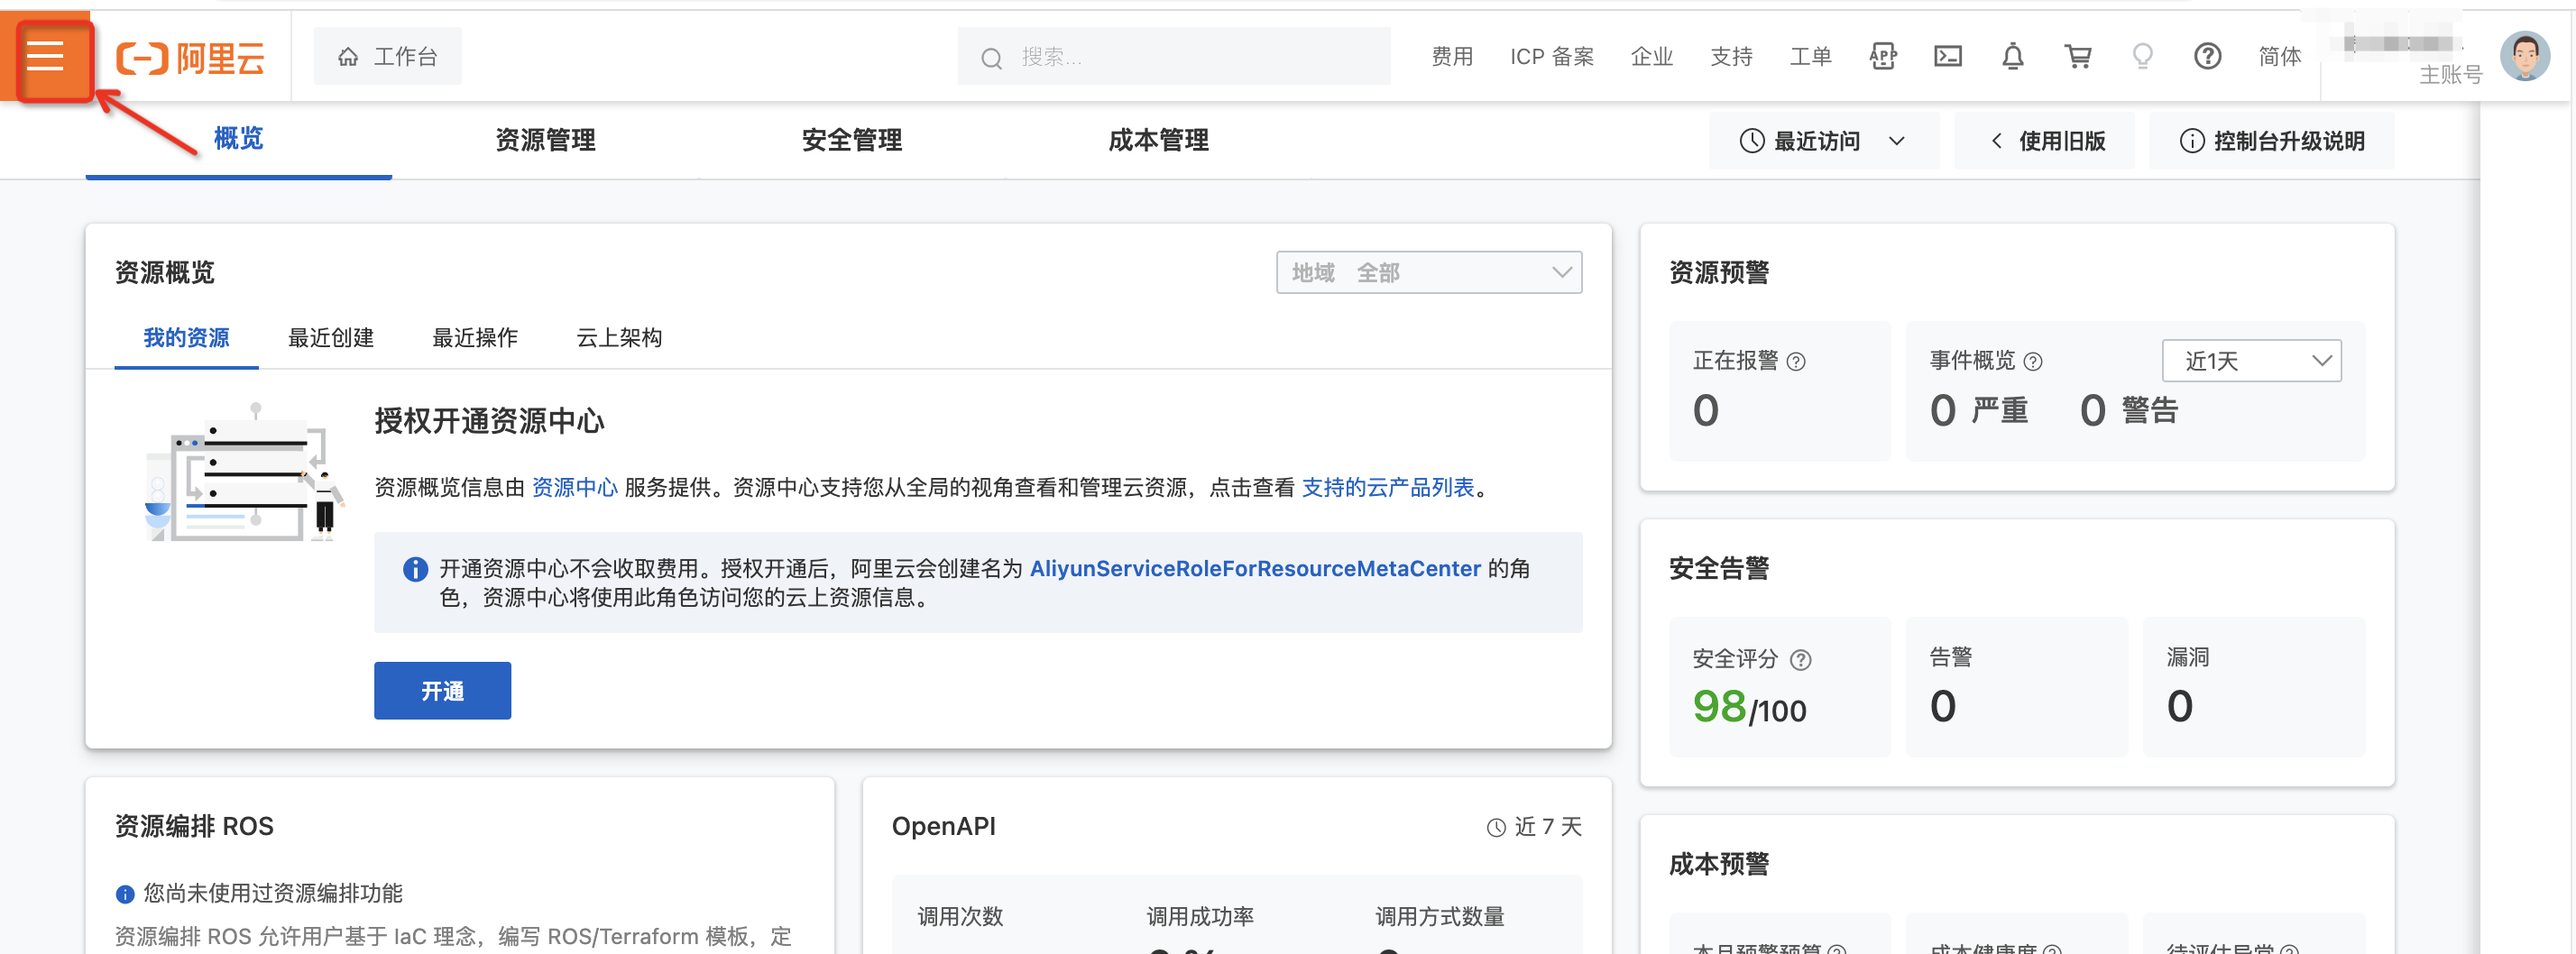This screenshot has width=2576, height=954.
Task: Open the shopping cart icon
Action: pyautogui.click(x=2078, y=57)
